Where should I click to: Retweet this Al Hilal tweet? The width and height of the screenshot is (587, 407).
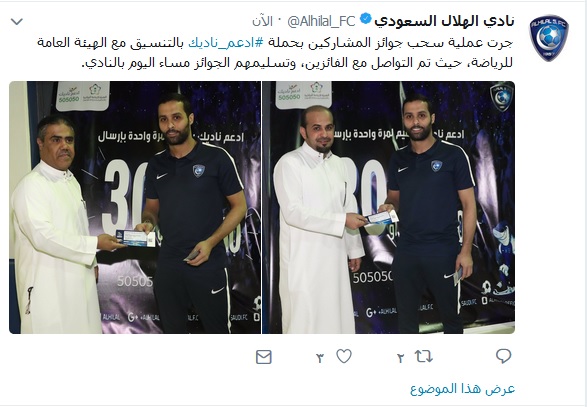[424, 356]
